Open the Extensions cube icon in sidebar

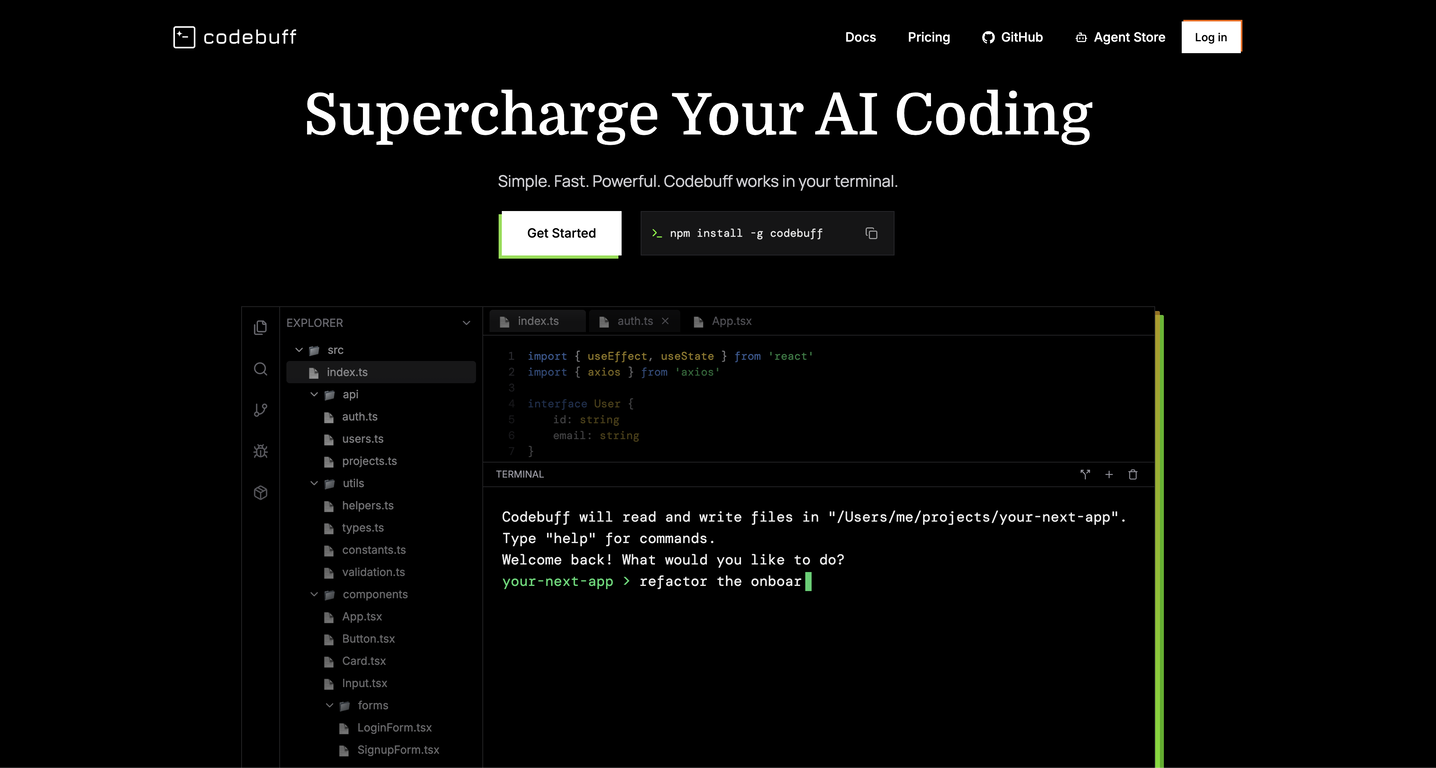[x=261, y=493]
